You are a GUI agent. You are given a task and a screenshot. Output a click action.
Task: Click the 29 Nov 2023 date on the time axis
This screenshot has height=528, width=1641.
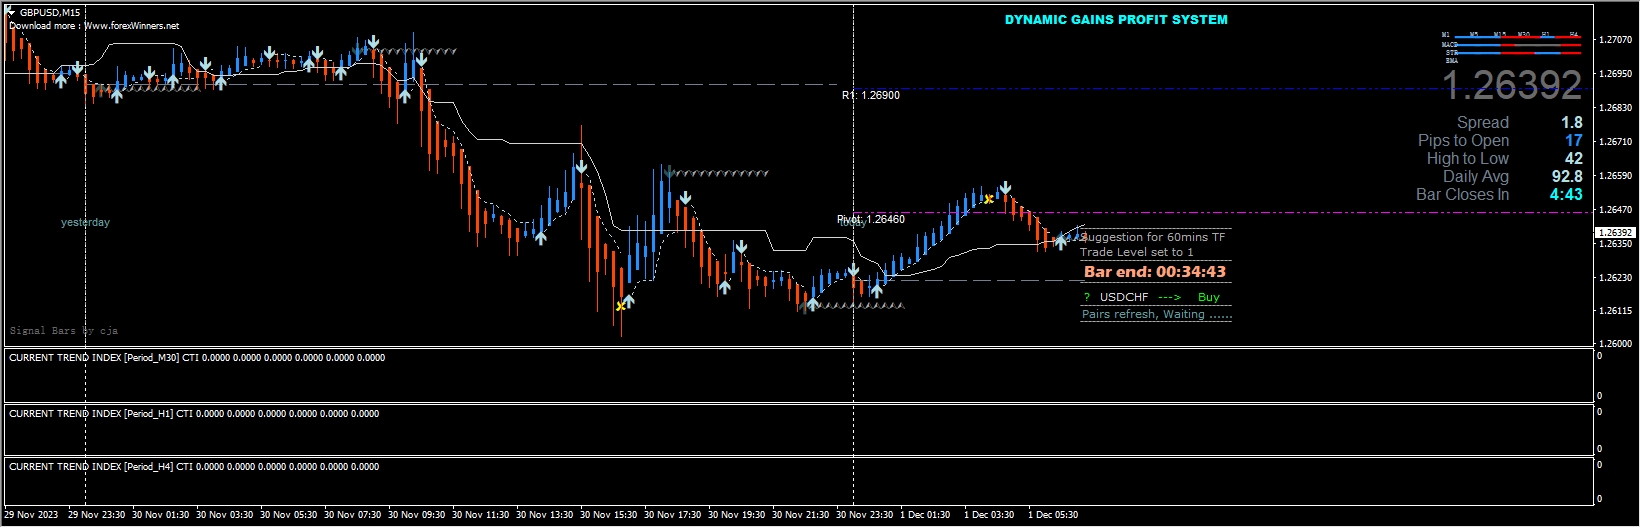click(31, 515)
